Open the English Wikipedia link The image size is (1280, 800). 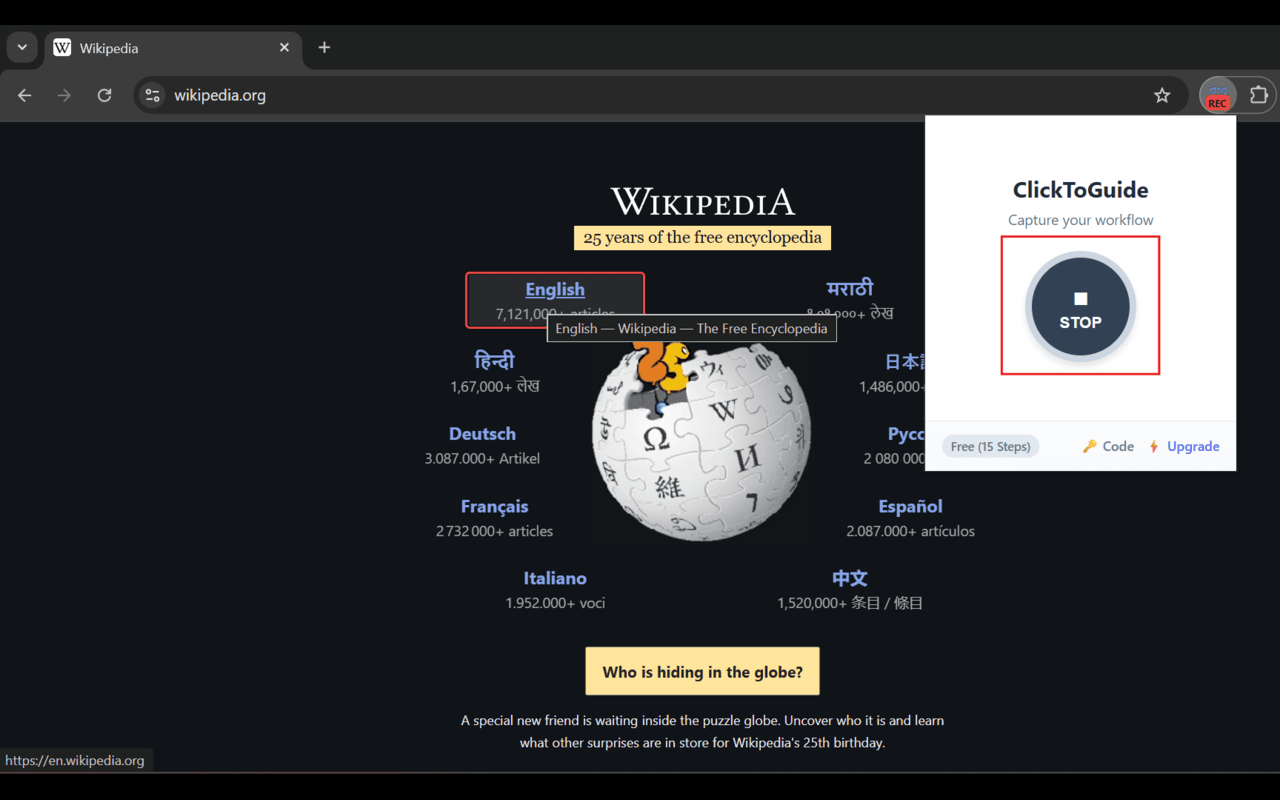[555, 289]
